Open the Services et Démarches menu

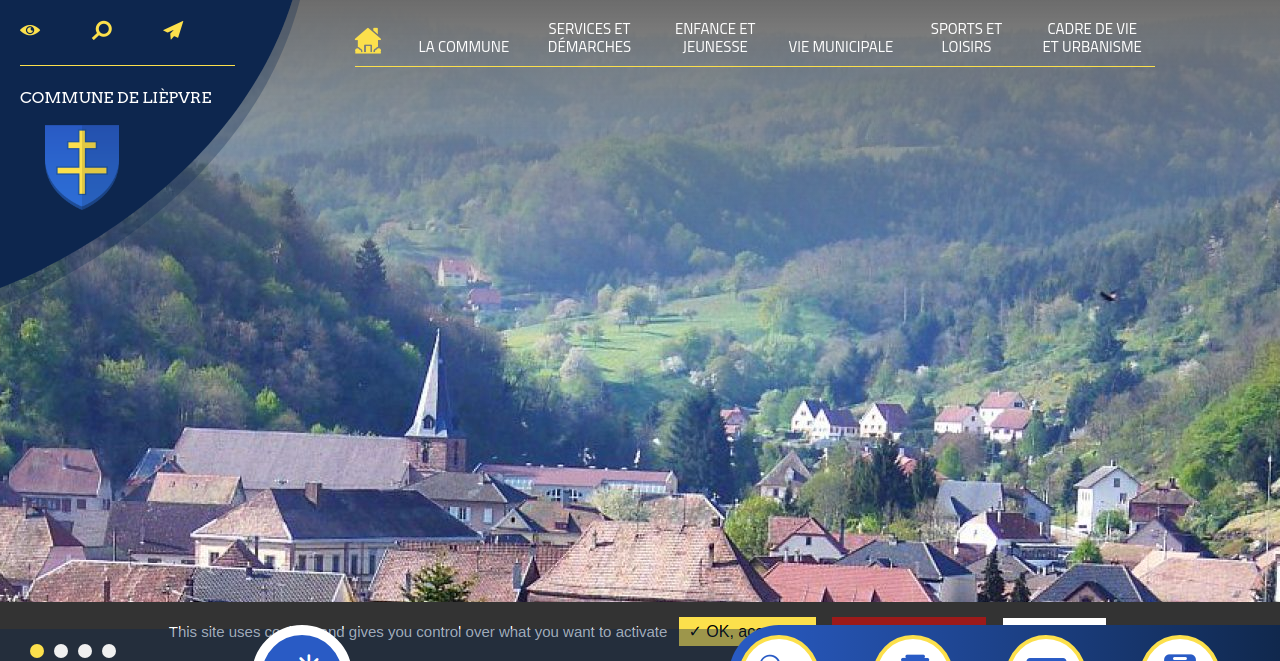coord(590,37)
